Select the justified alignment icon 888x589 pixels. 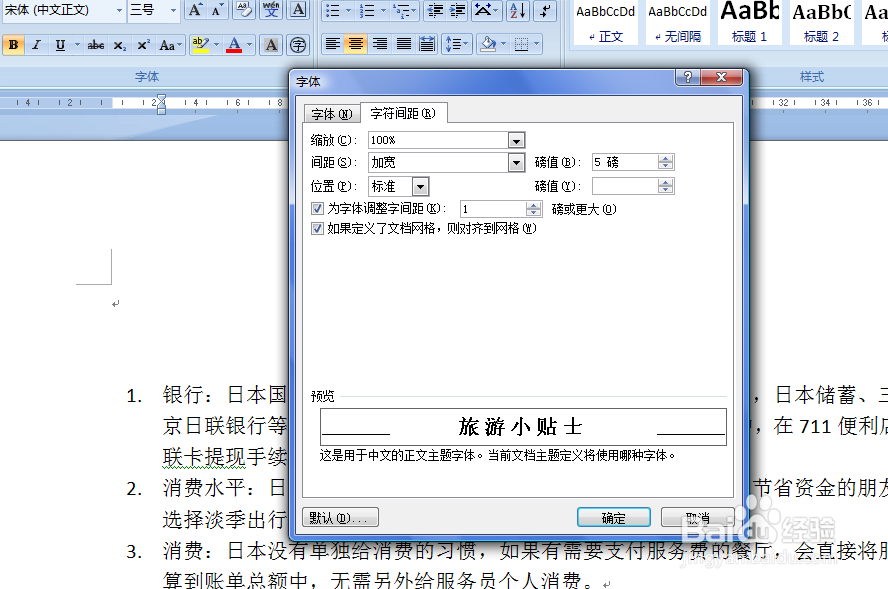404,45
